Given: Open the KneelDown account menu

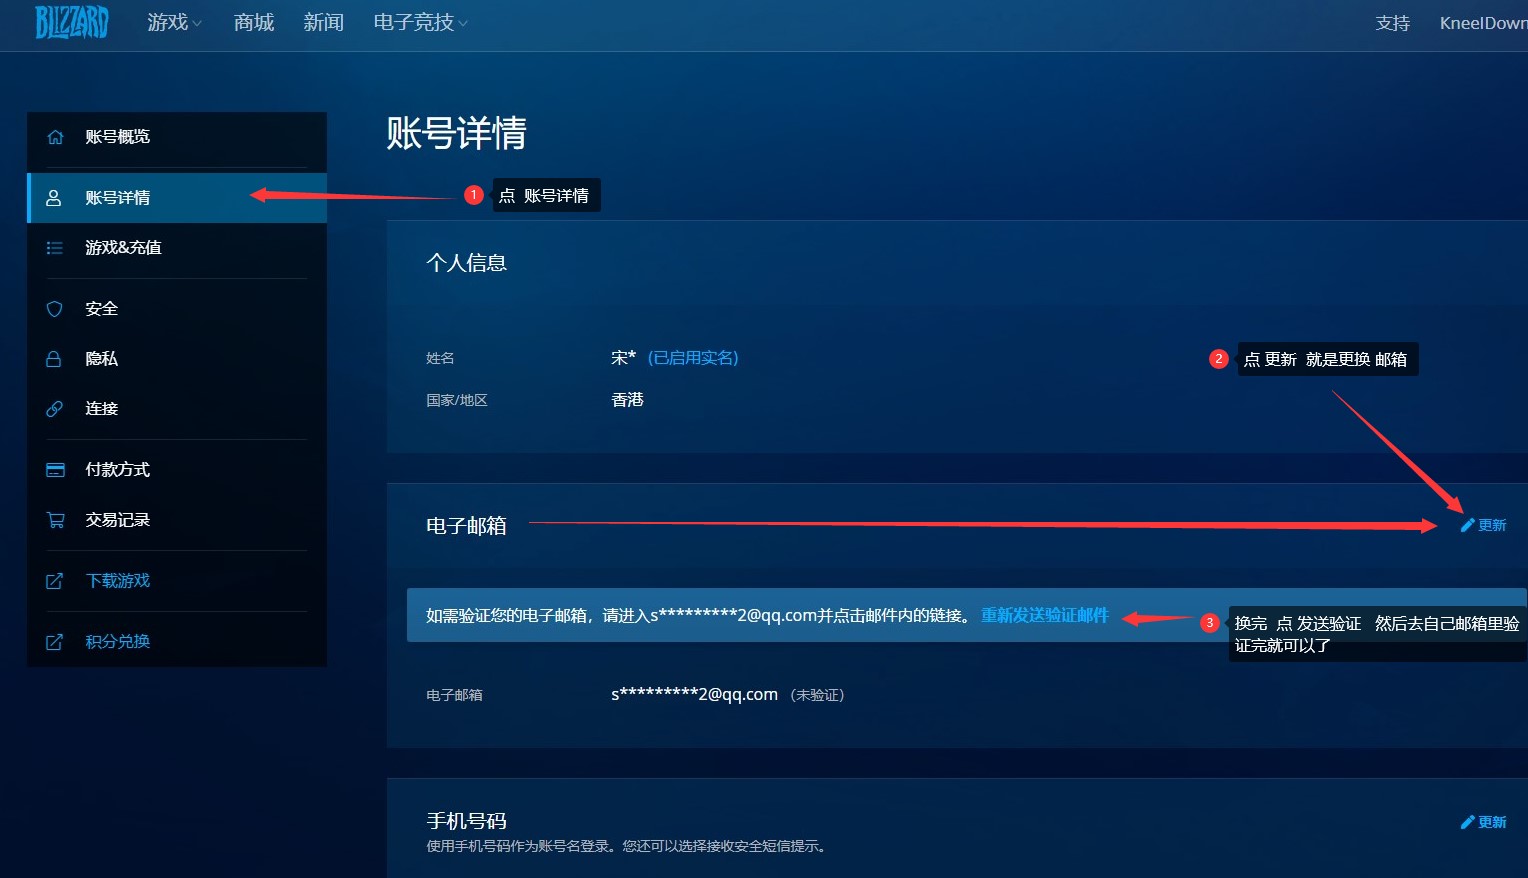Looking at the screenshot, I should point(1482,23).
